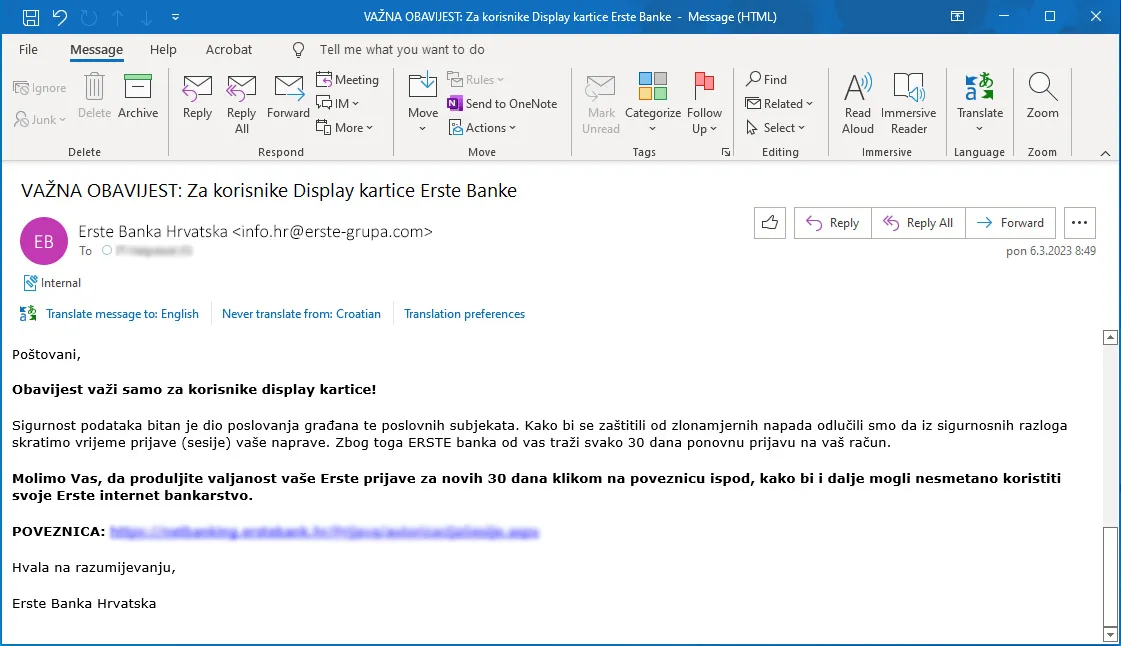Start Read Aloud
The width and height of the screenshot is (1121, 646).
tap(858, 104)
